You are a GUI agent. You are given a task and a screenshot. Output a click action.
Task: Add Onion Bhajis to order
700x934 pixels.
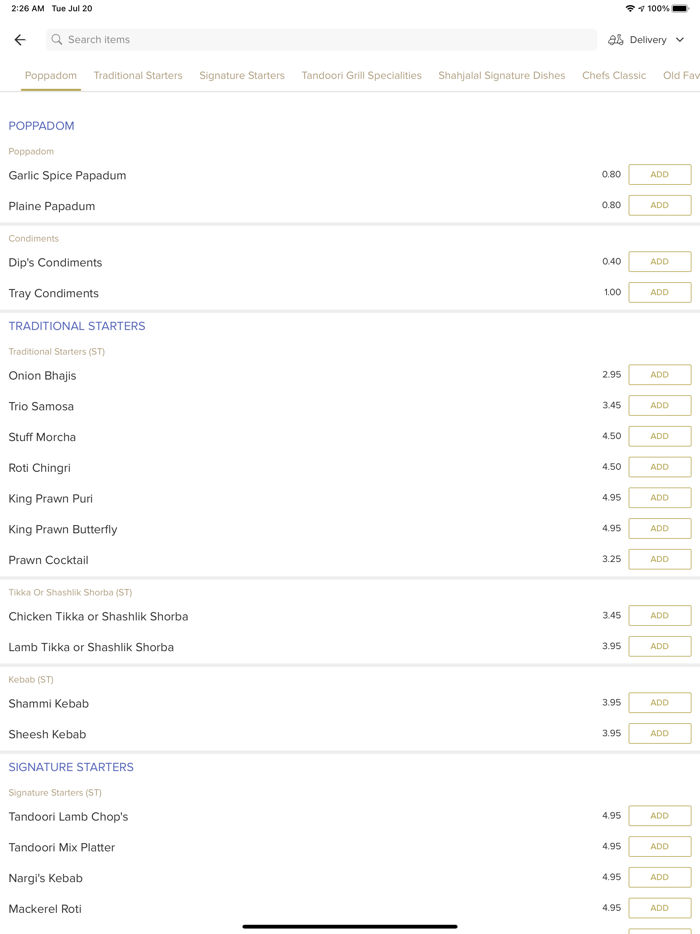[659, 375]
